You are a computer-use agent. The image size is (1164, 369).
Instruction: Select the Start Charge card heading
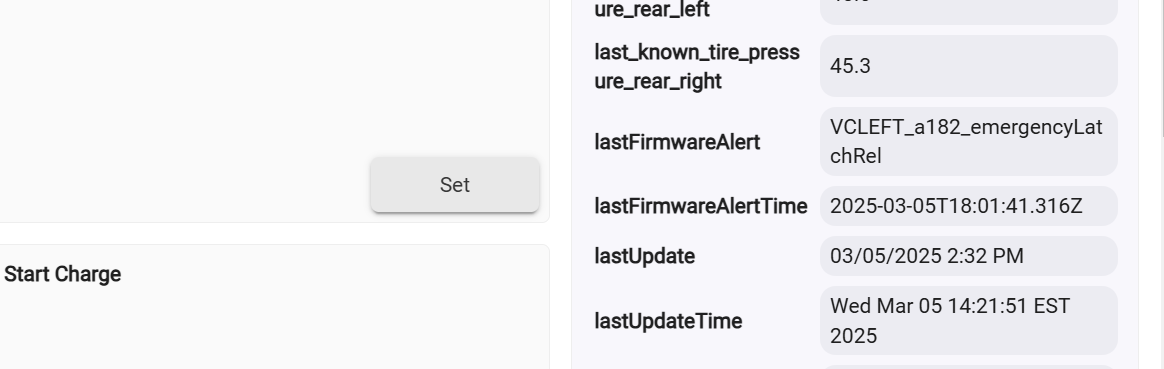(62, 274)
